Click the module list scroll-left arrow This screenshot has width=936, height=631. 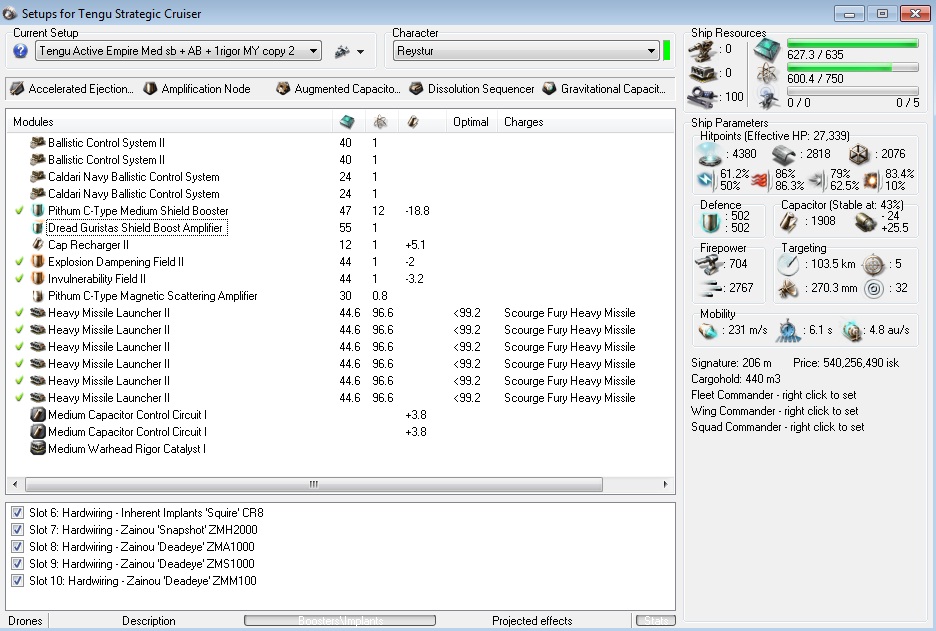(15, 484)
